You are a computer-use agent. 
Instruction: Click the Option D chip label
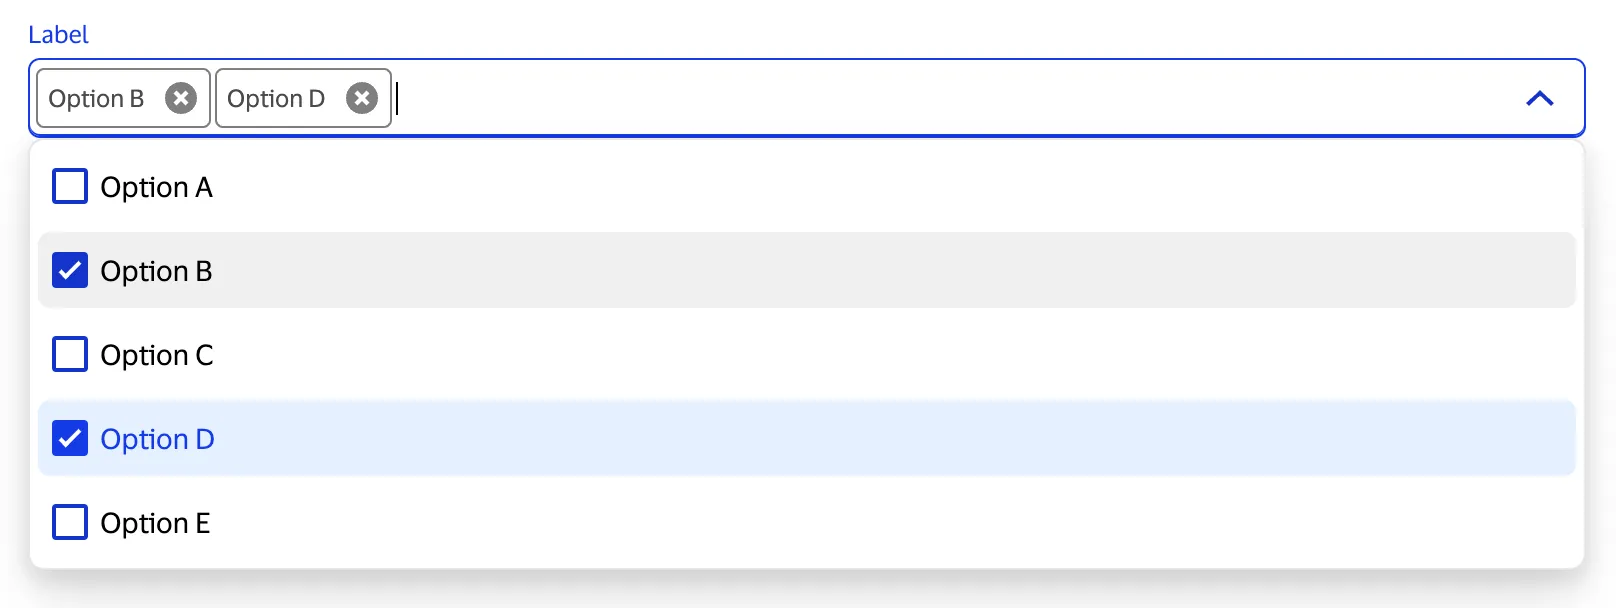[x=276, y=98]
